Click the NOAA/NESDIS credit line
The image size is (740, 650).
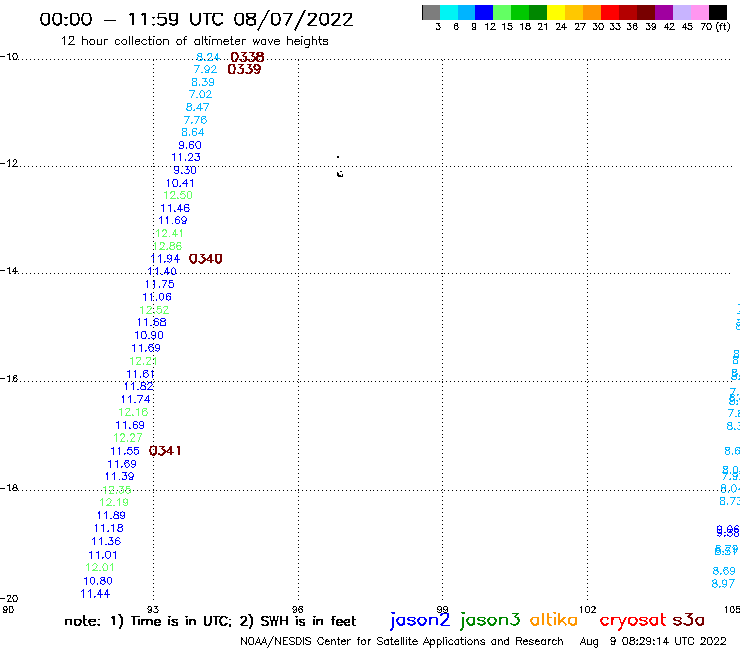click(402, 642)
